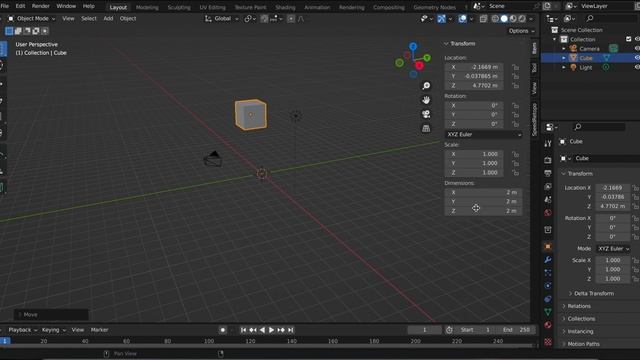Open the Physics properties tab icon
Screen dimensions: 640x360
[548, 286]
